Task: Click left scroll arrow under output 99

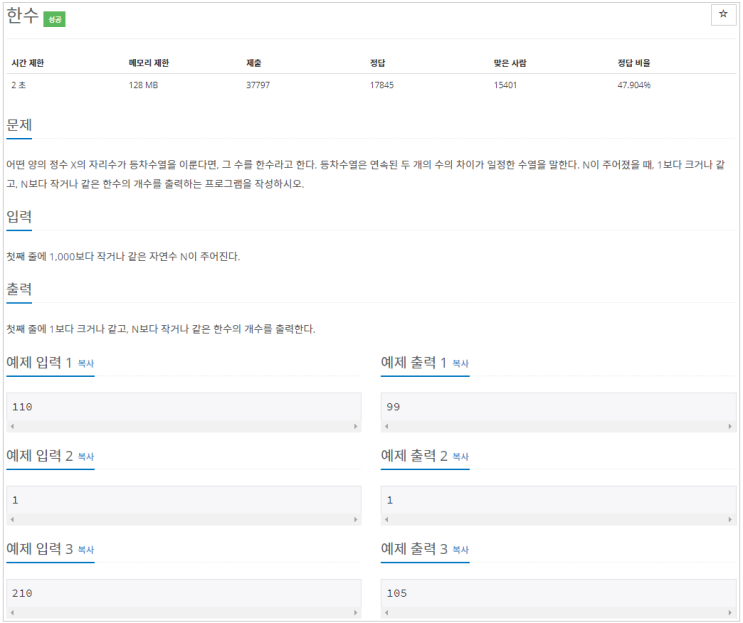Action: coord(387,426)
